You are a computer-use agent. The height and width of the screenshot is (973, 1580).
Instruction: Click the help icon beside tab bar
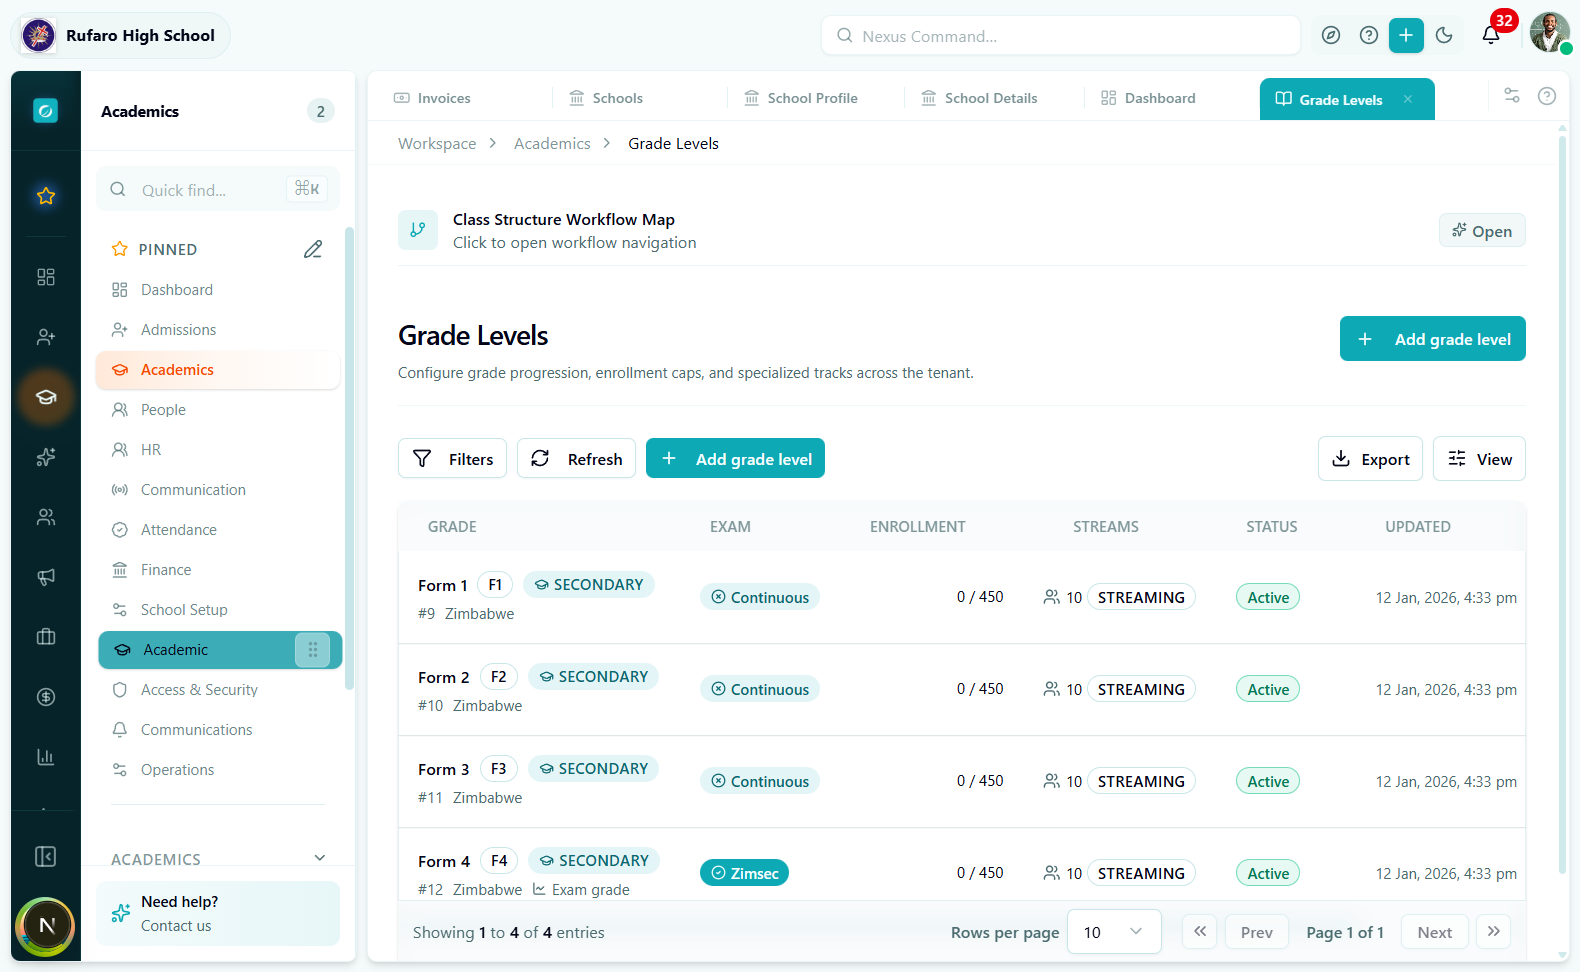pos(1546,96)
